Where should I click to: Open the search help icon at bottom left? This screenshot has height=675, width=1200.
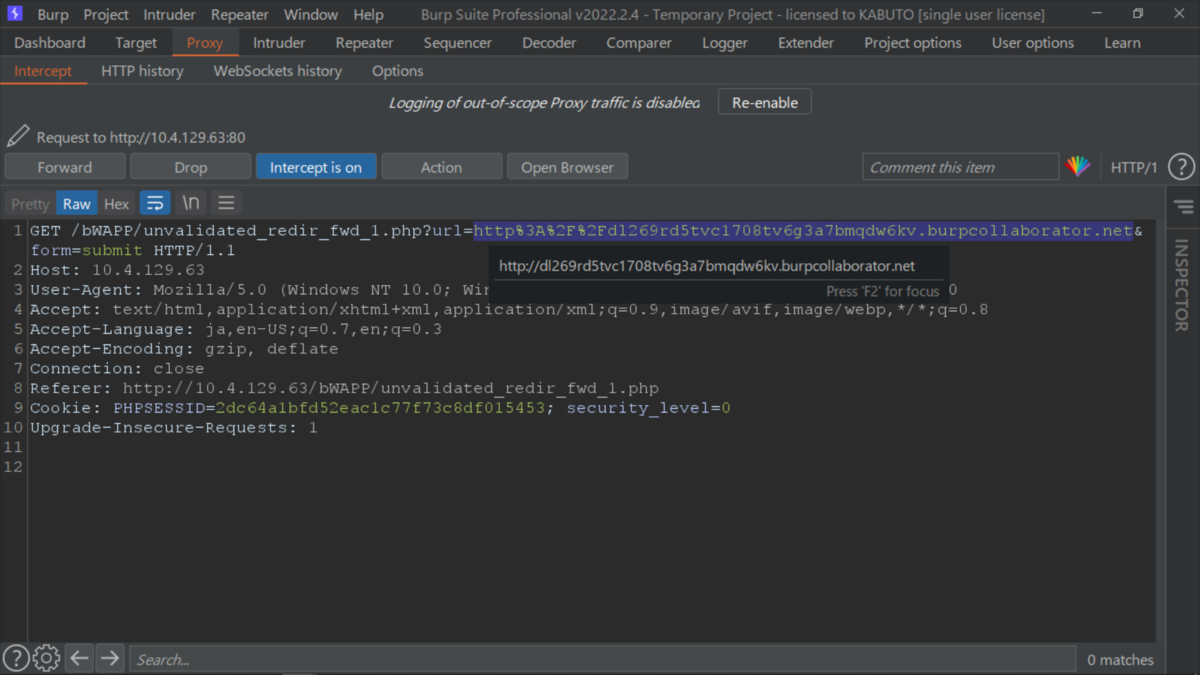(16, 658)
